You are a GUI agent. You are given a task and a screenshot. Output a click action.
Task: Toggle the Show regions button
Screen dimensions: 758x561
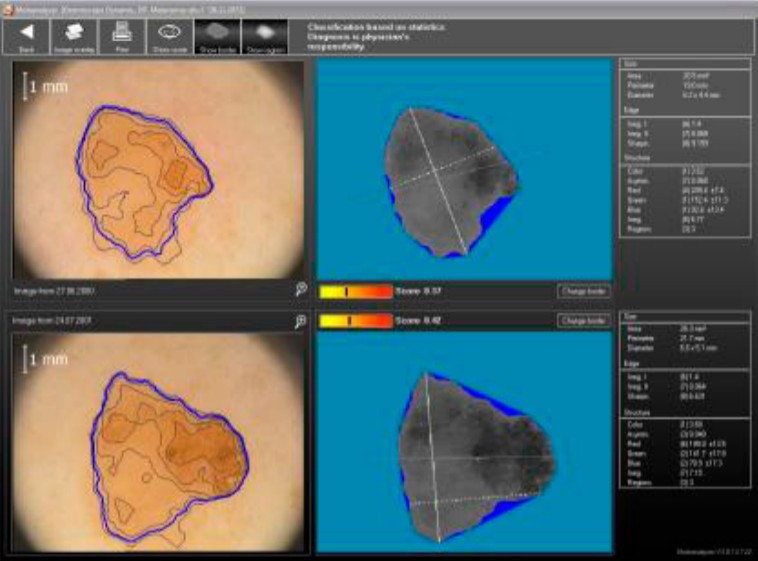click(x=265, y=36)
